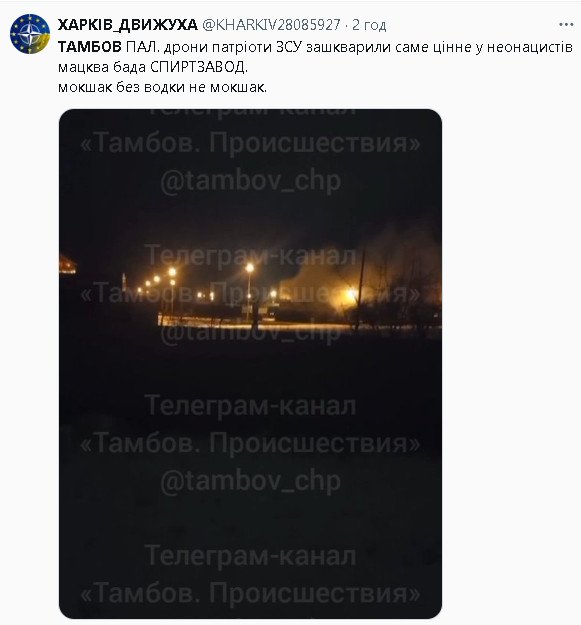581x625 pixels.
Task: Click the line 'мокшак без водки не мокшак.'
Action: pyautogui.click(x=162, y=87)
